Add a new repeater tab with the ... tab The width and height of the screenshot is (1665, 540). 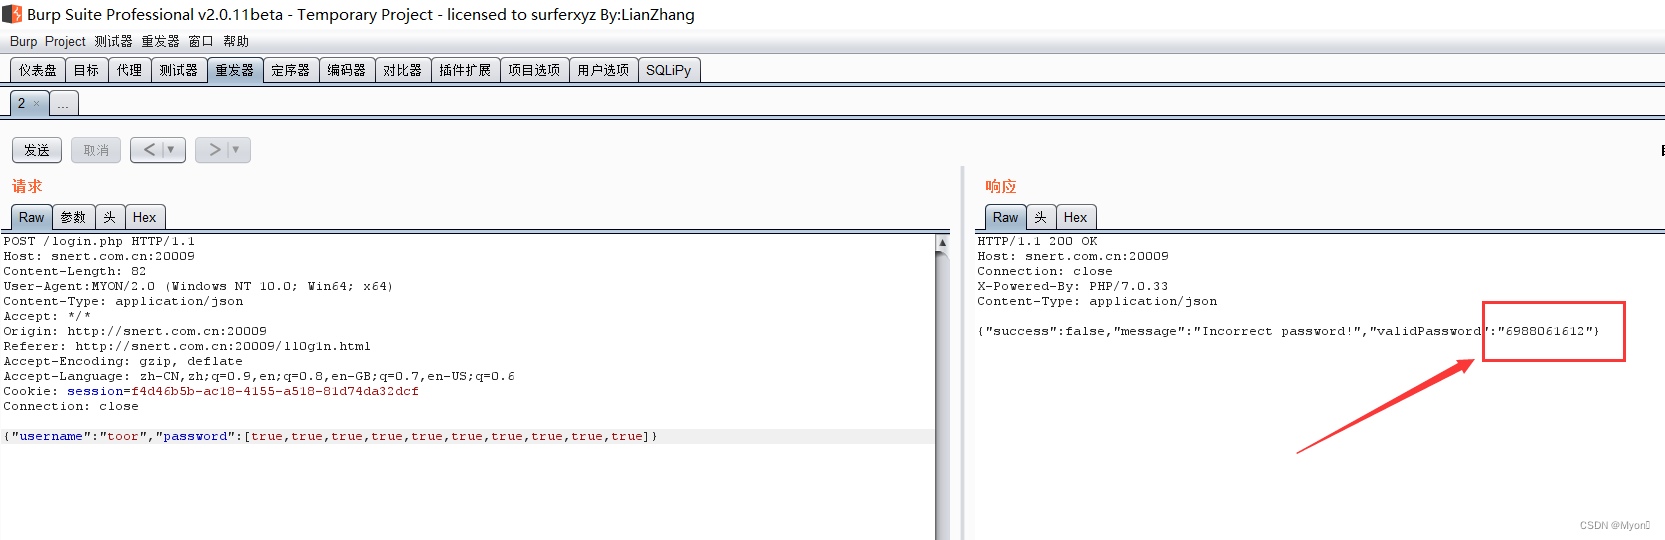pyautogui.click(x=63, y=104)
